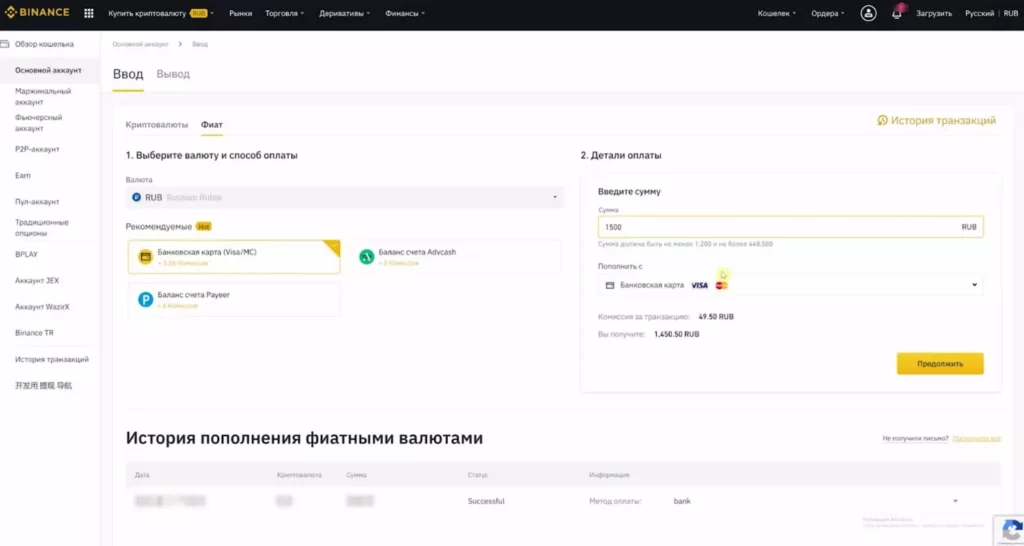Click the Продолжить button
The height and width of the screenshot is (546, 1024).
[940, 364]
